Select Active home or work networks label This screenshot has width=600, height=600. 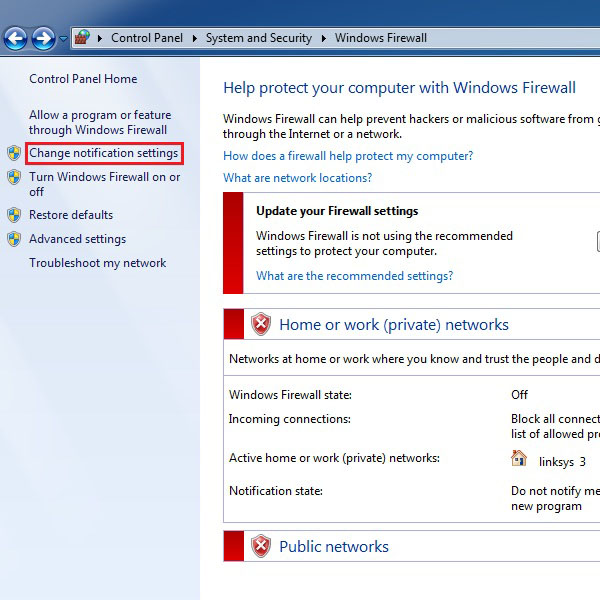[x=334, y=458]
